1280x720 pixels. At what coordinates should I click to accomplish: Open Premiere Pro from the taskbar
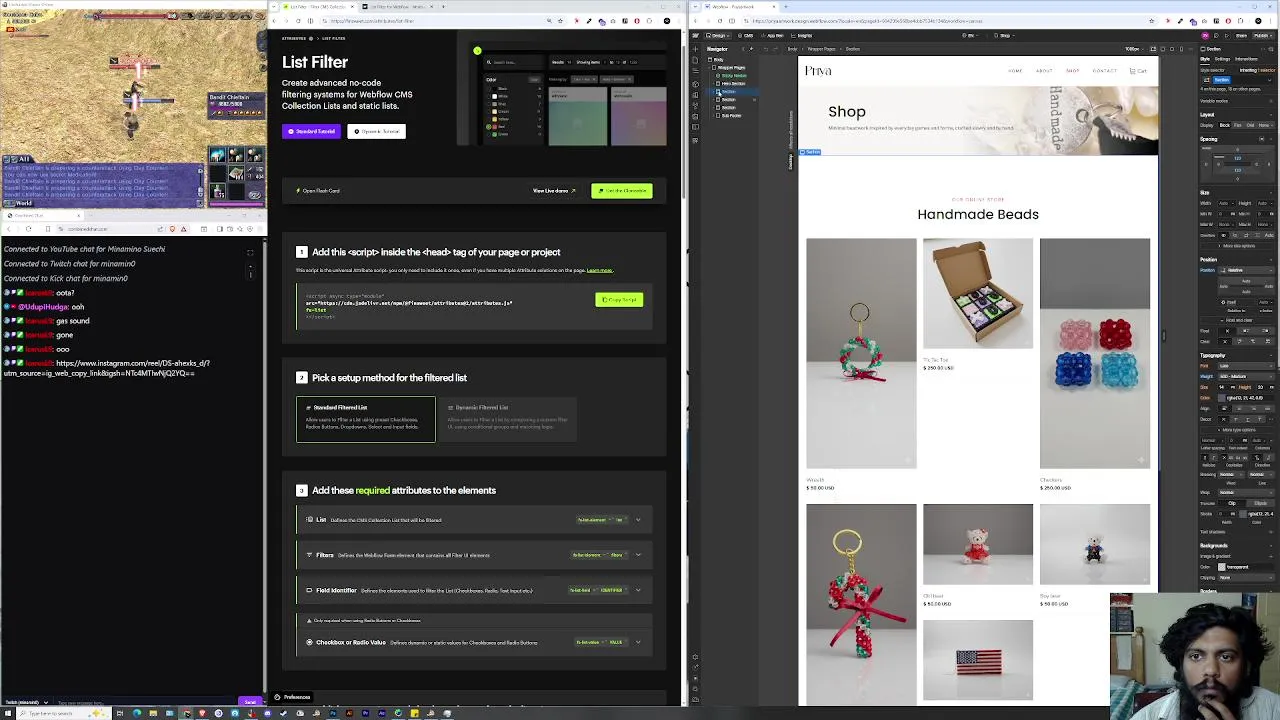click(365, 713)
